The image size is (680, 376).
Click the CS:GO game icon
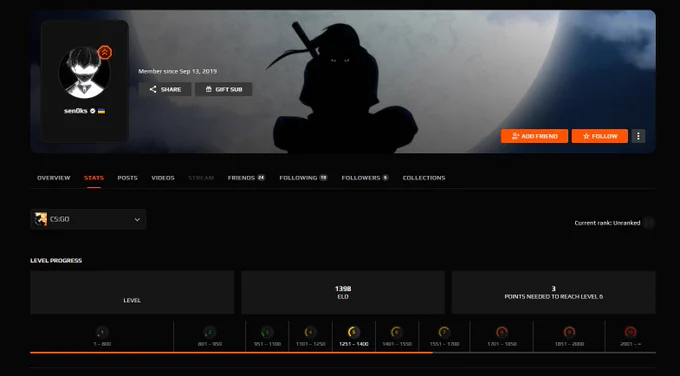point(41,219)
